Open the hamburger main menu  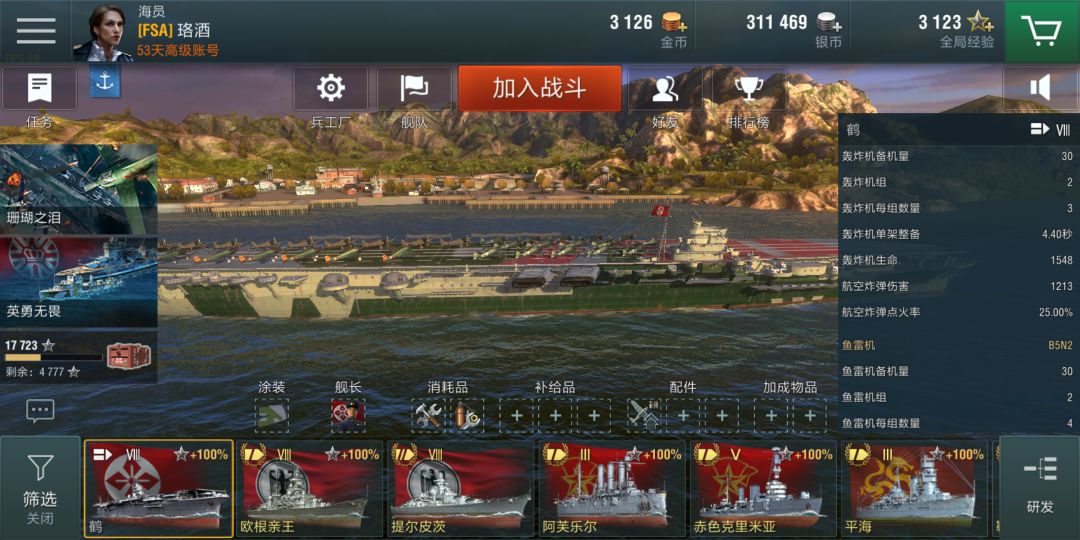(x=36, y=30)
